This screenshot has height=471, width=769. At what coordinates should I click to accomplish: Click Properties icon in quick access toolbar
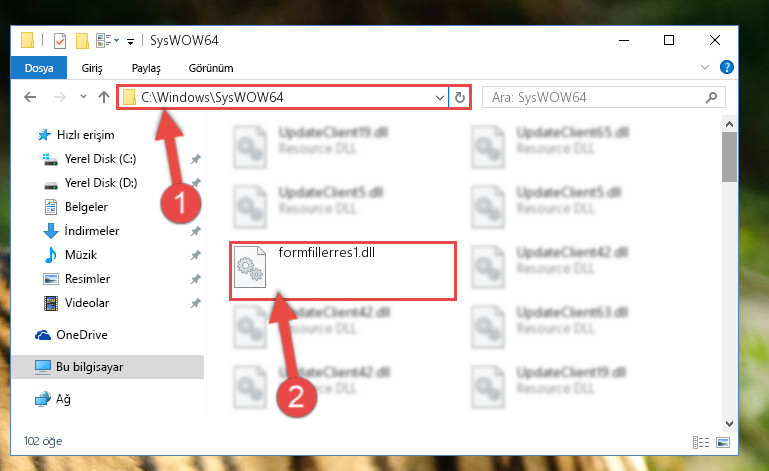click(x=60, y=41)
